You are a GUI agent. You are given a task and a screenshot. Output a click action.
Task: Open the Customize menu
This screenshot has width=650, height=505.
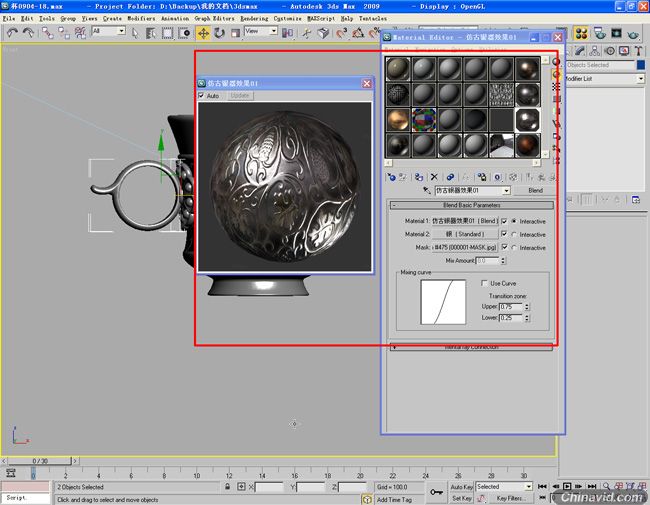(x=287, y=19)
